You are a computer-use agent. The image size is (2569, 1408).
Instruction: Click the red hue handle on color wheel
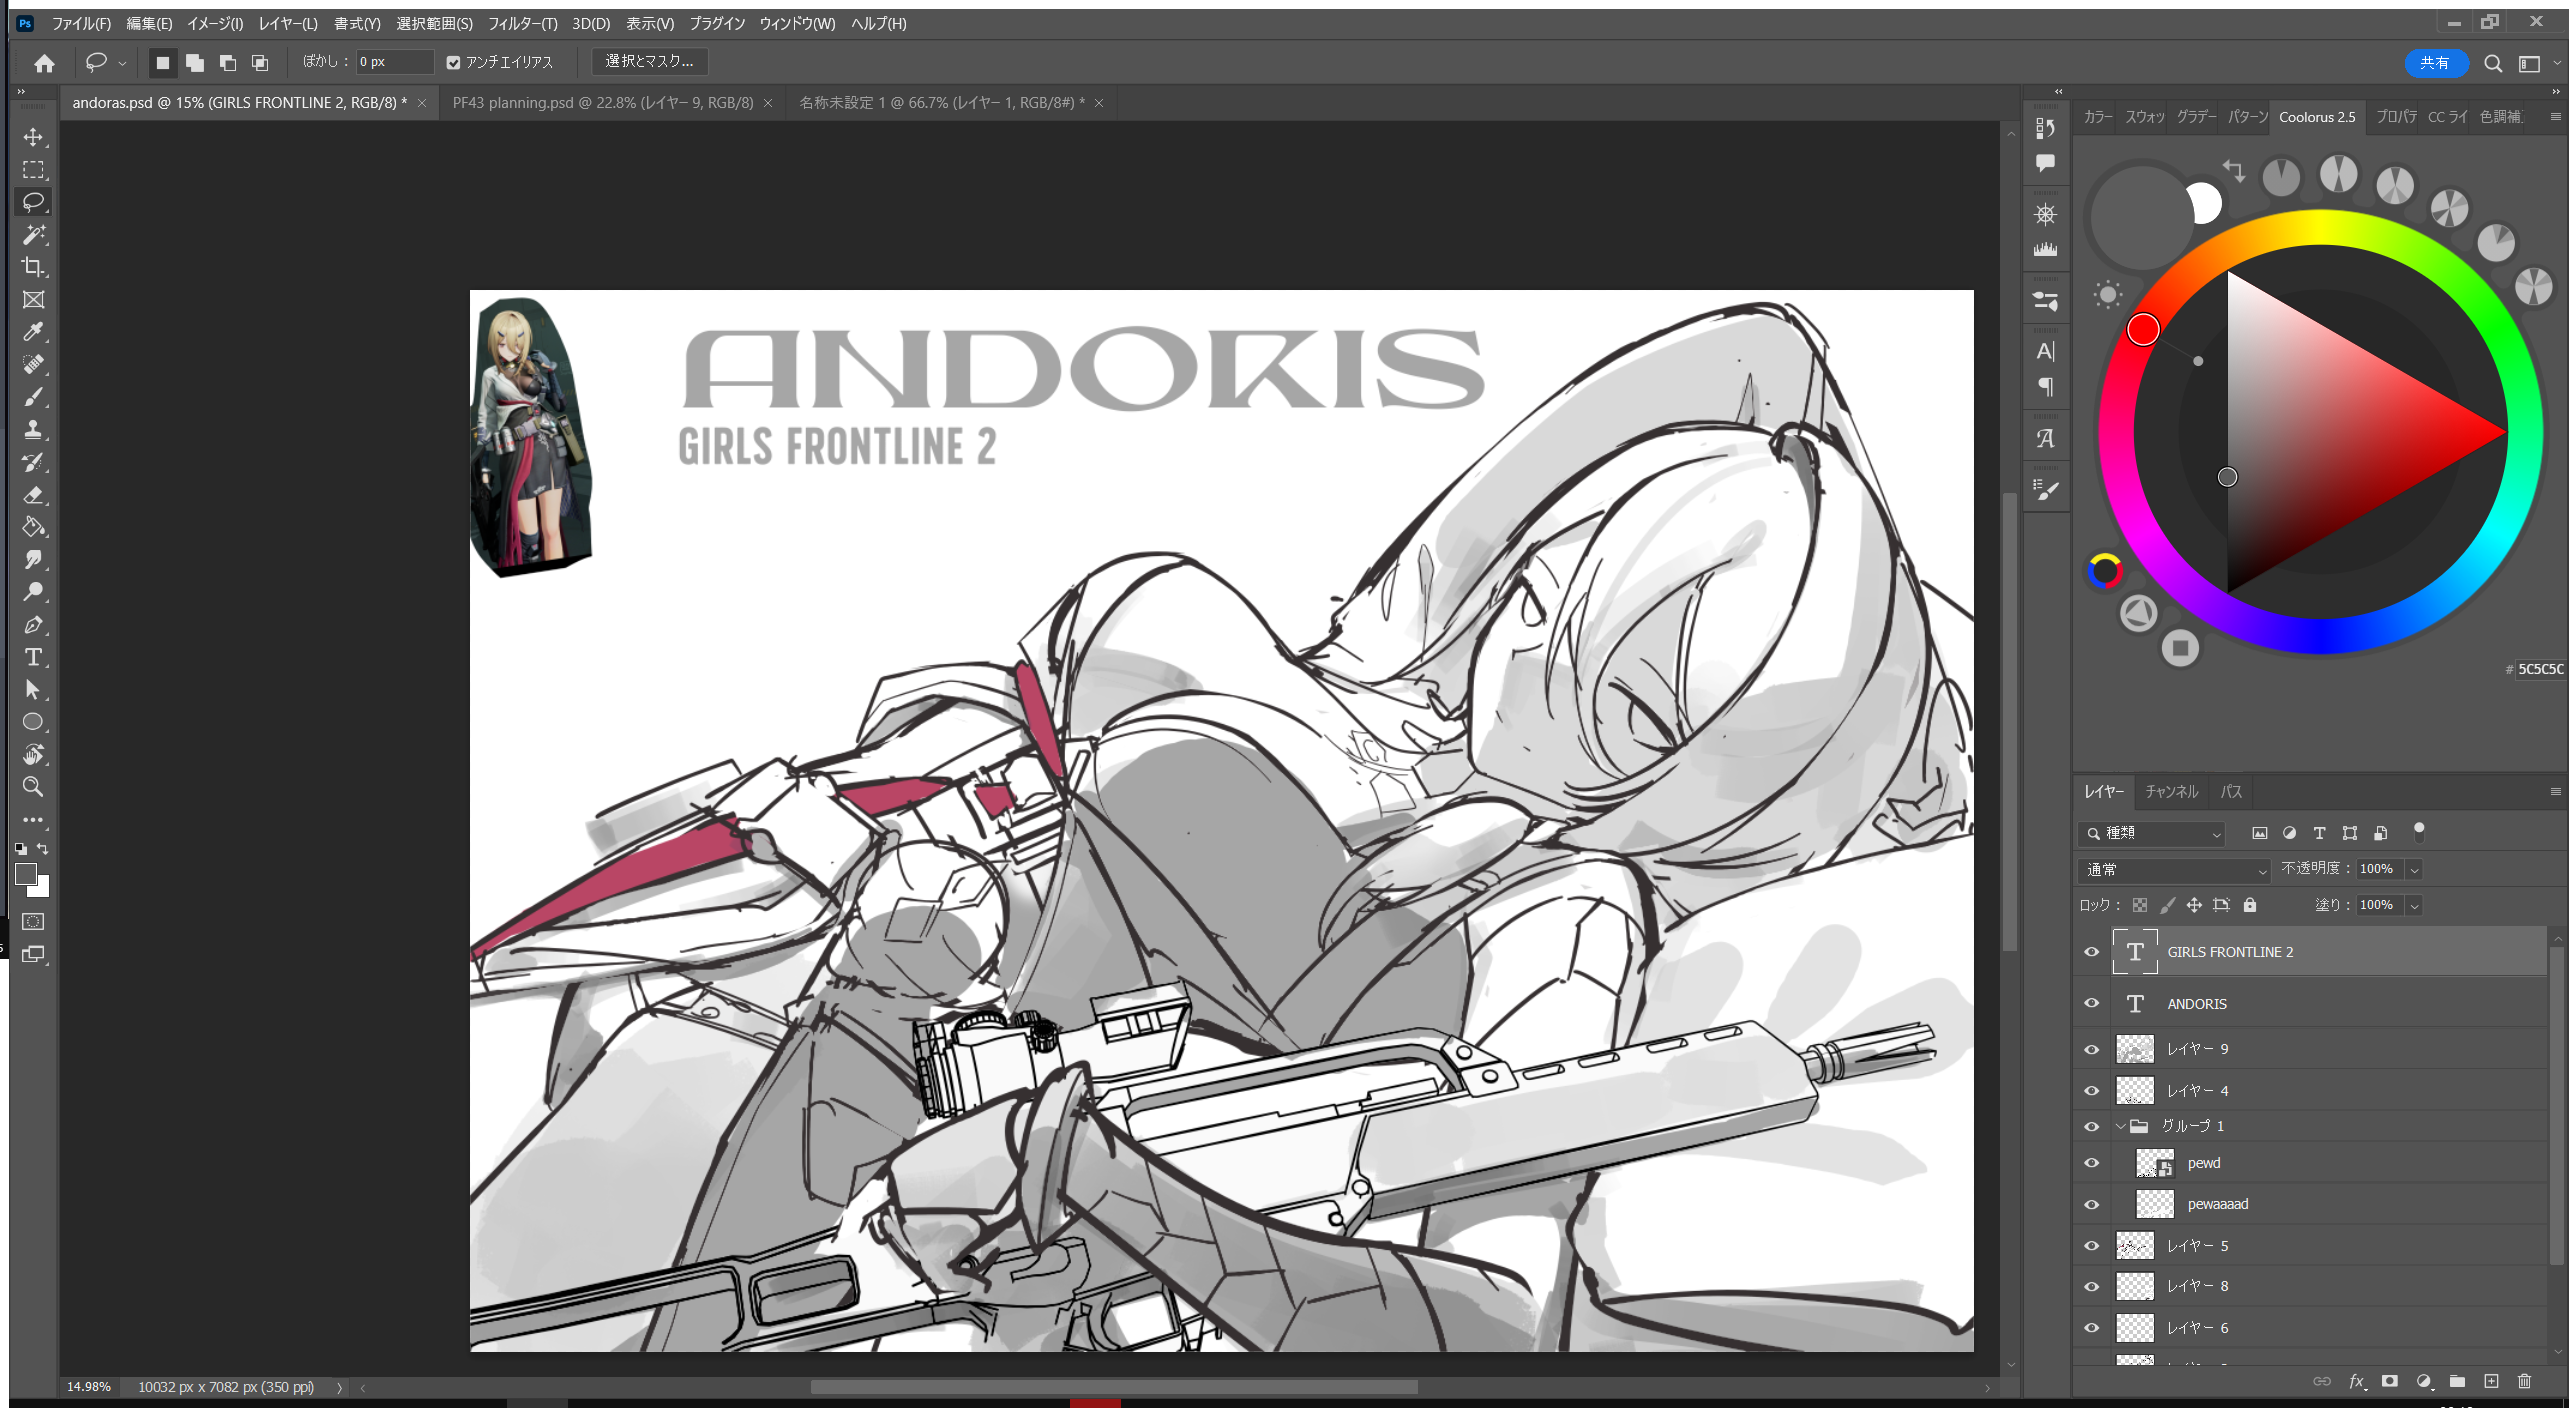(x=2142, y=329)
